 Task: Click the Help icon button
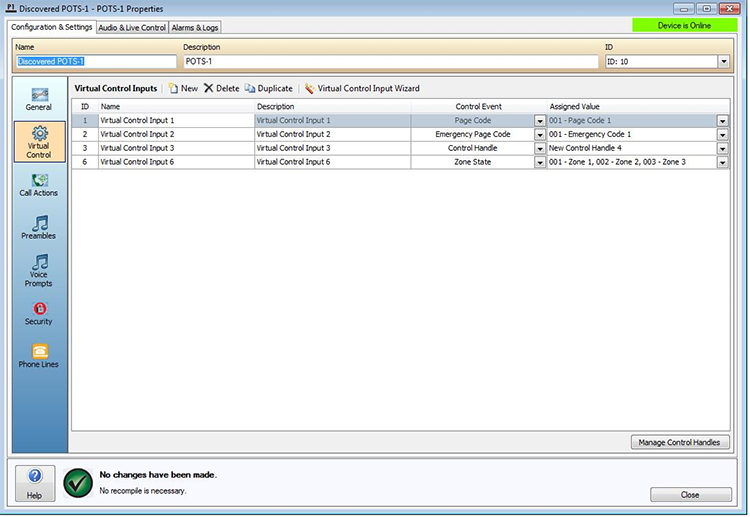[x=34, y=482]
